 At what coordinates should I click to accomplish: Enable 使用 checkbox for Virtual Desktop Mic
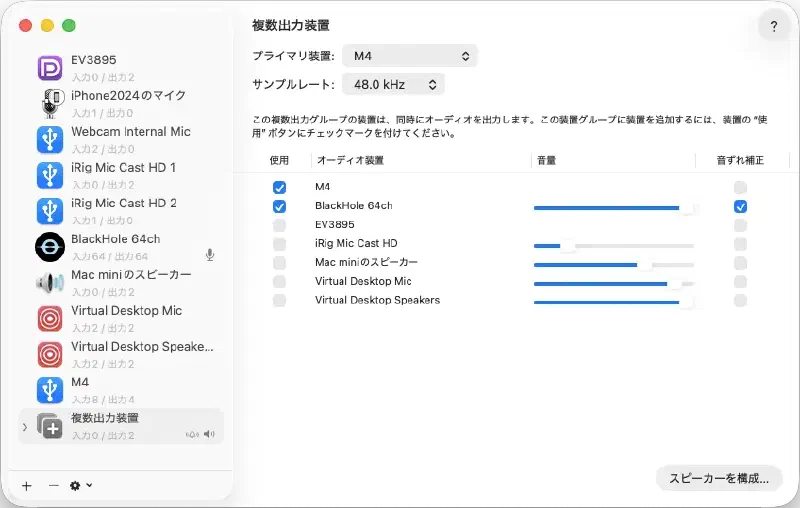[x=279, y=282]
